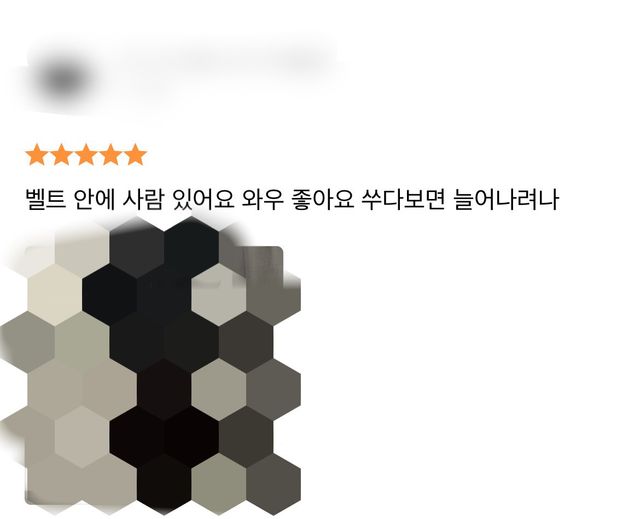Viewport: 640px width, 519px height.
Task: Click the first orange rating star
Action: [37, 155]
